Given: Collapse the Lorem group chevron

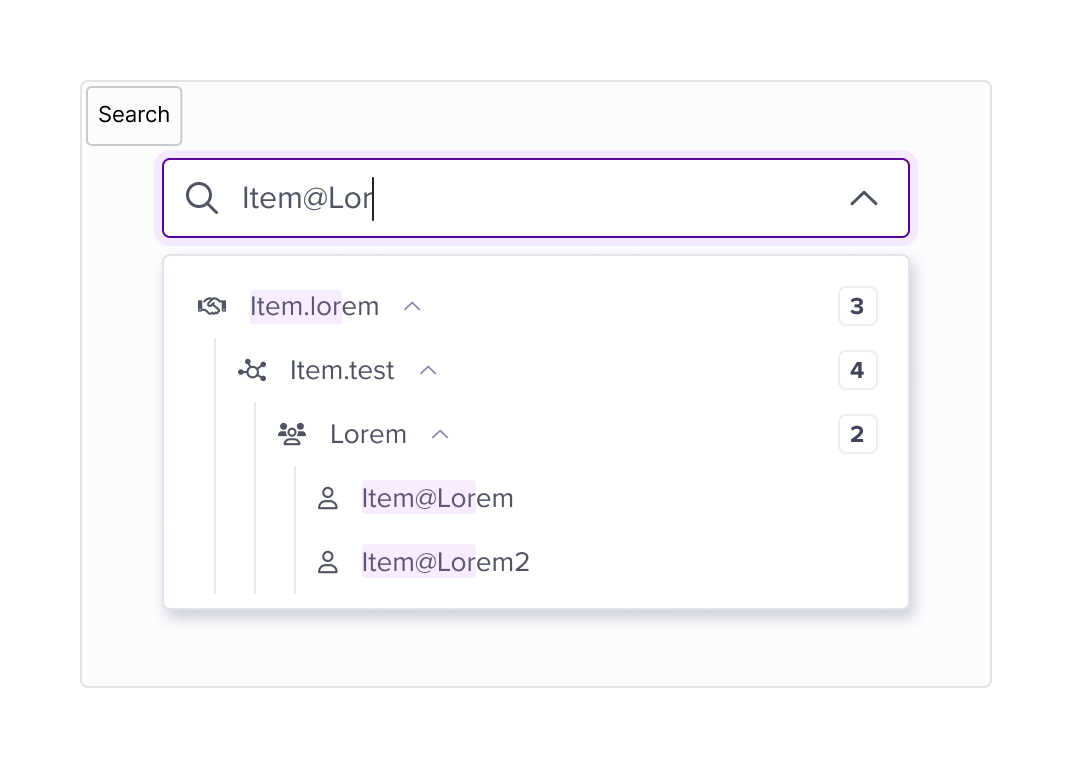Looking at the screenshot, I should pos(440,434).
